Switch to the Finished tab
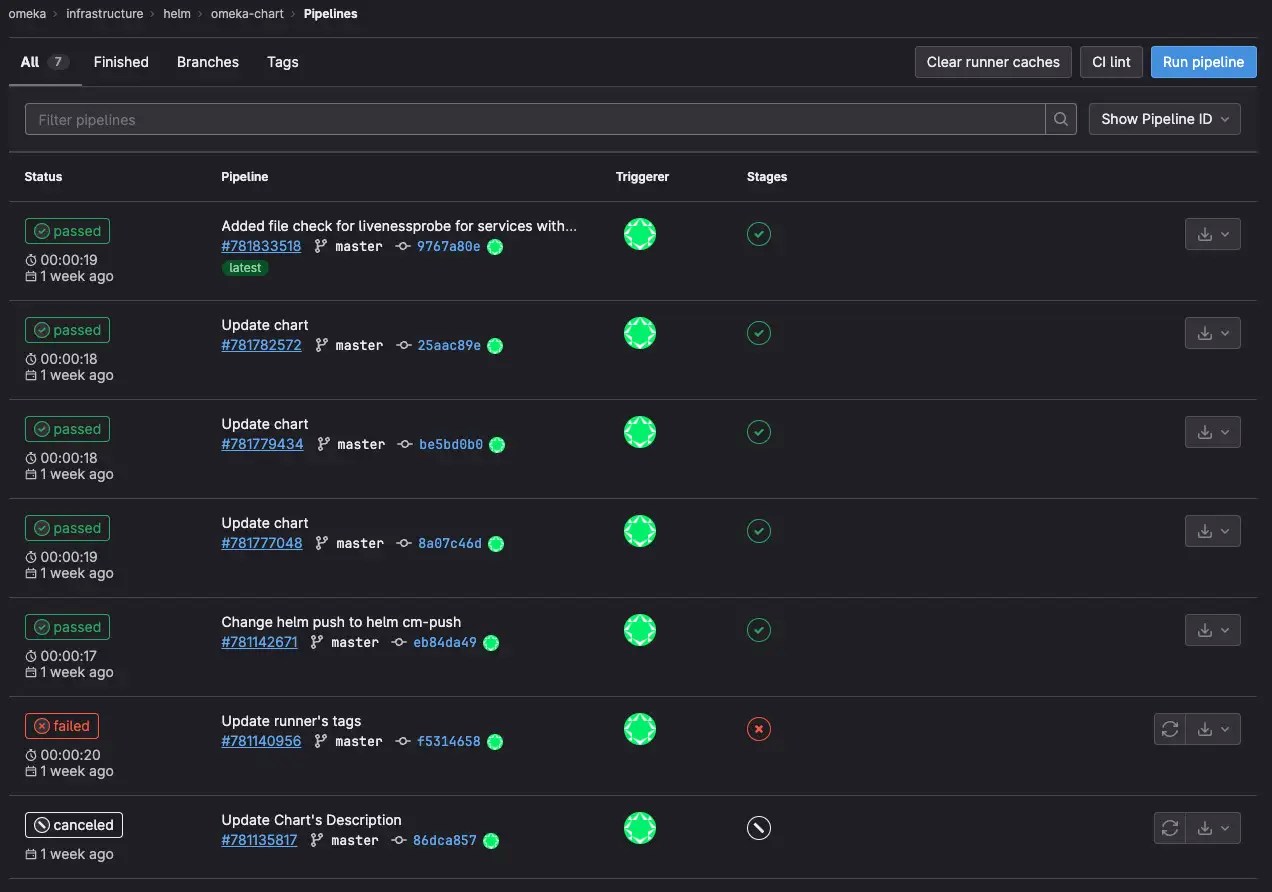This screenshot has height=892, width=1272. (x=120, y=62)
